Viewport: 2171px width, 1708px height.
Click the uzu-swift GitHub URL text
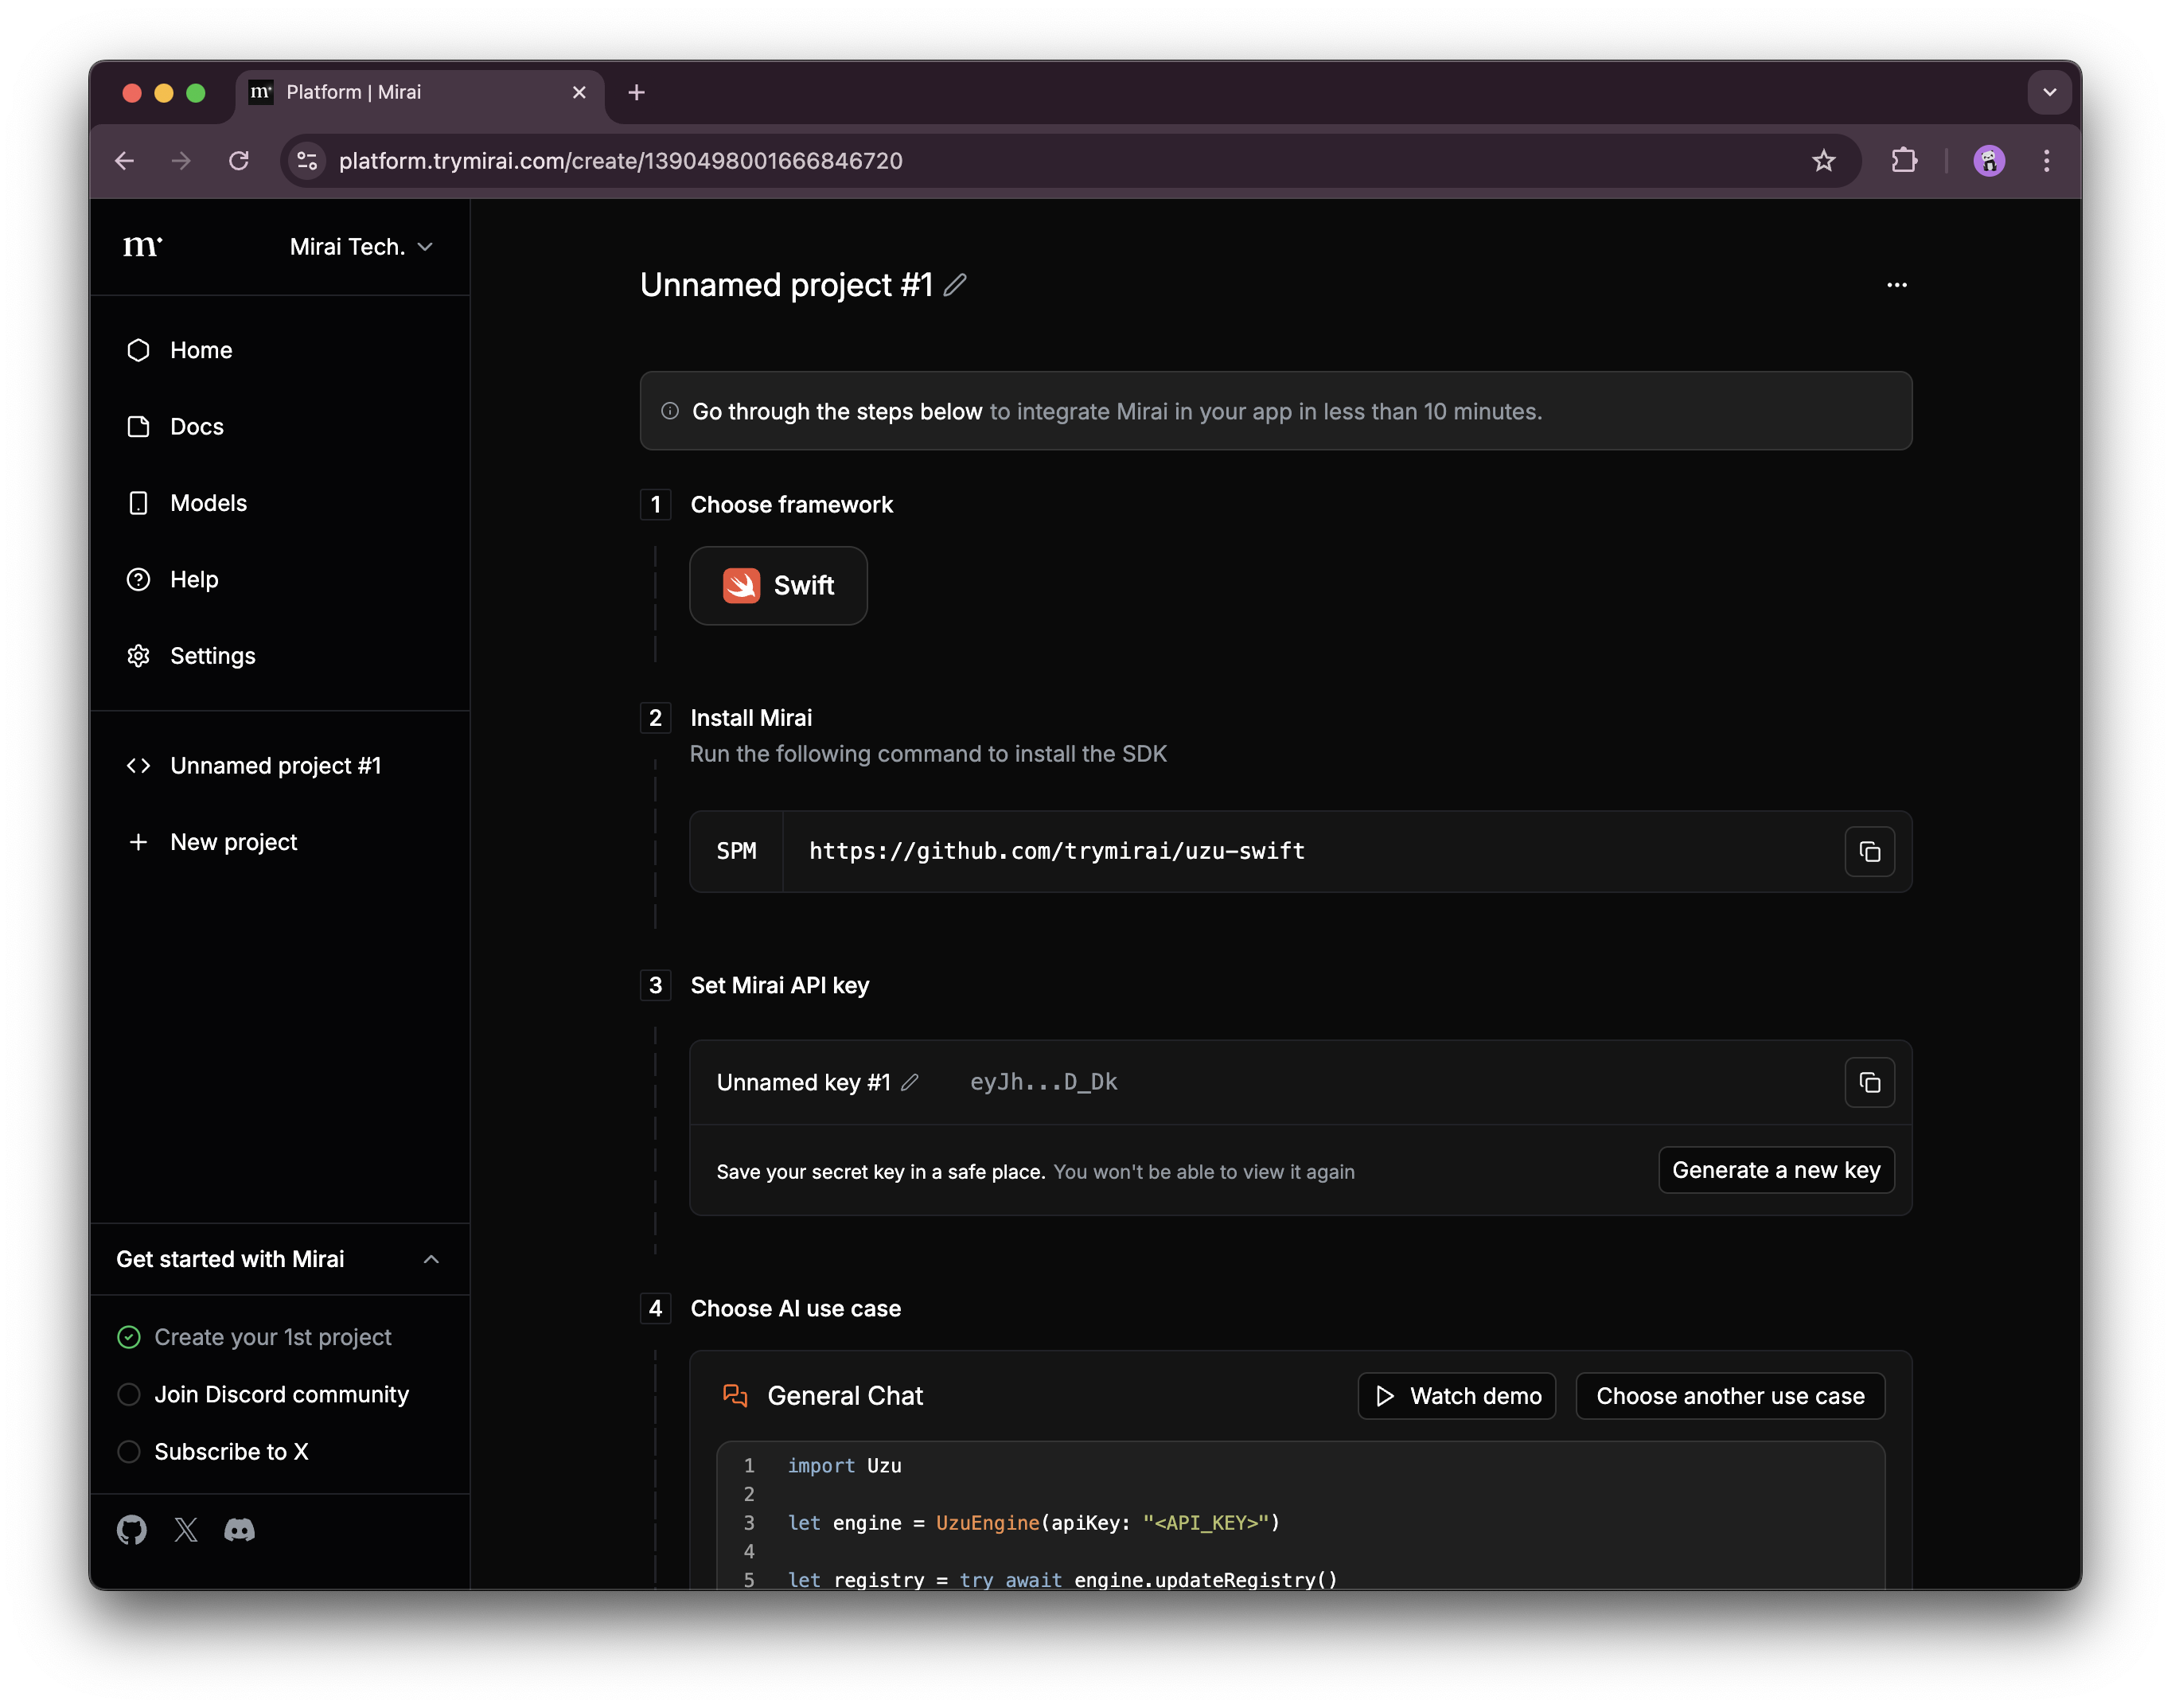[x=1057, y=852]
